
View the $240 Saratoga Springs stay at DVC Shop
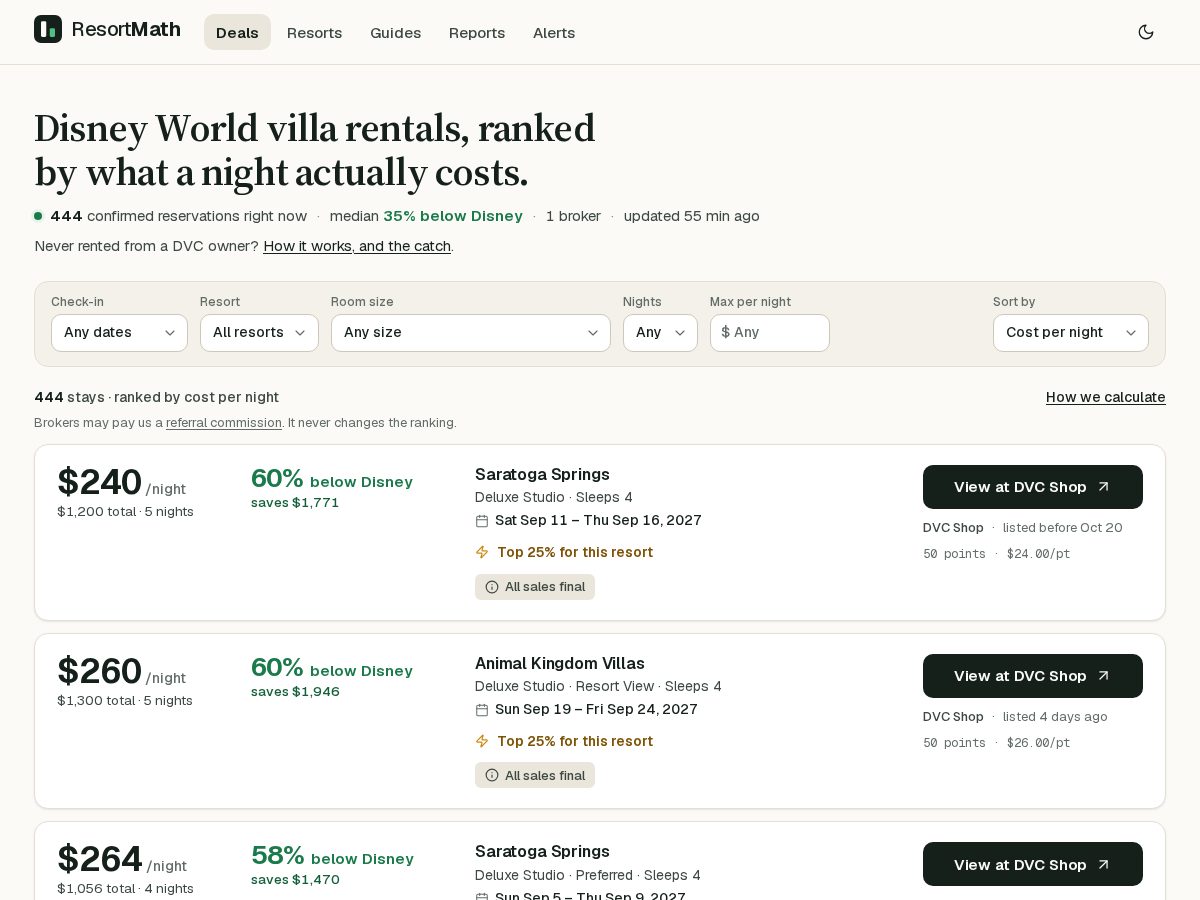(1033, 487)
